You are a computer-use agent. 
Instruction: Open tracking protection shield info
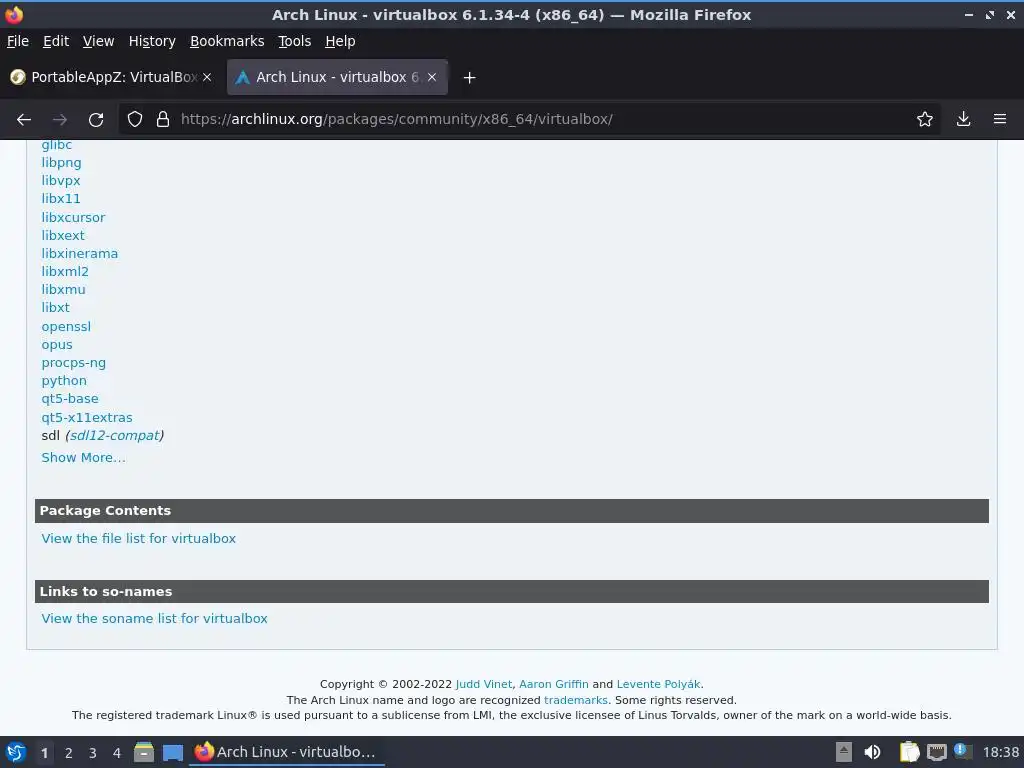coord(135,120)
